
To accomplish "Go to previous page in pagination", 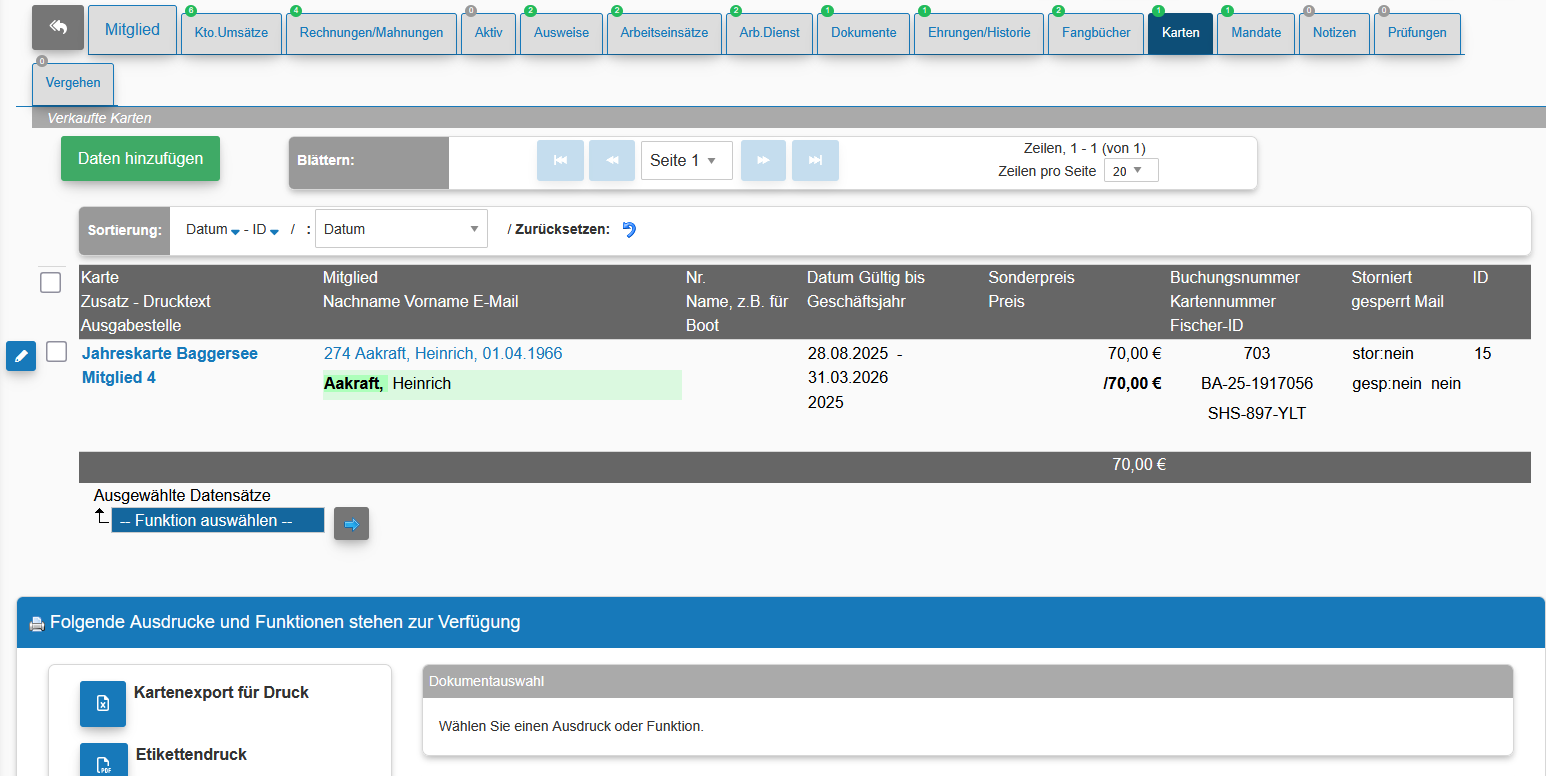I will click(x=612, y=160).
